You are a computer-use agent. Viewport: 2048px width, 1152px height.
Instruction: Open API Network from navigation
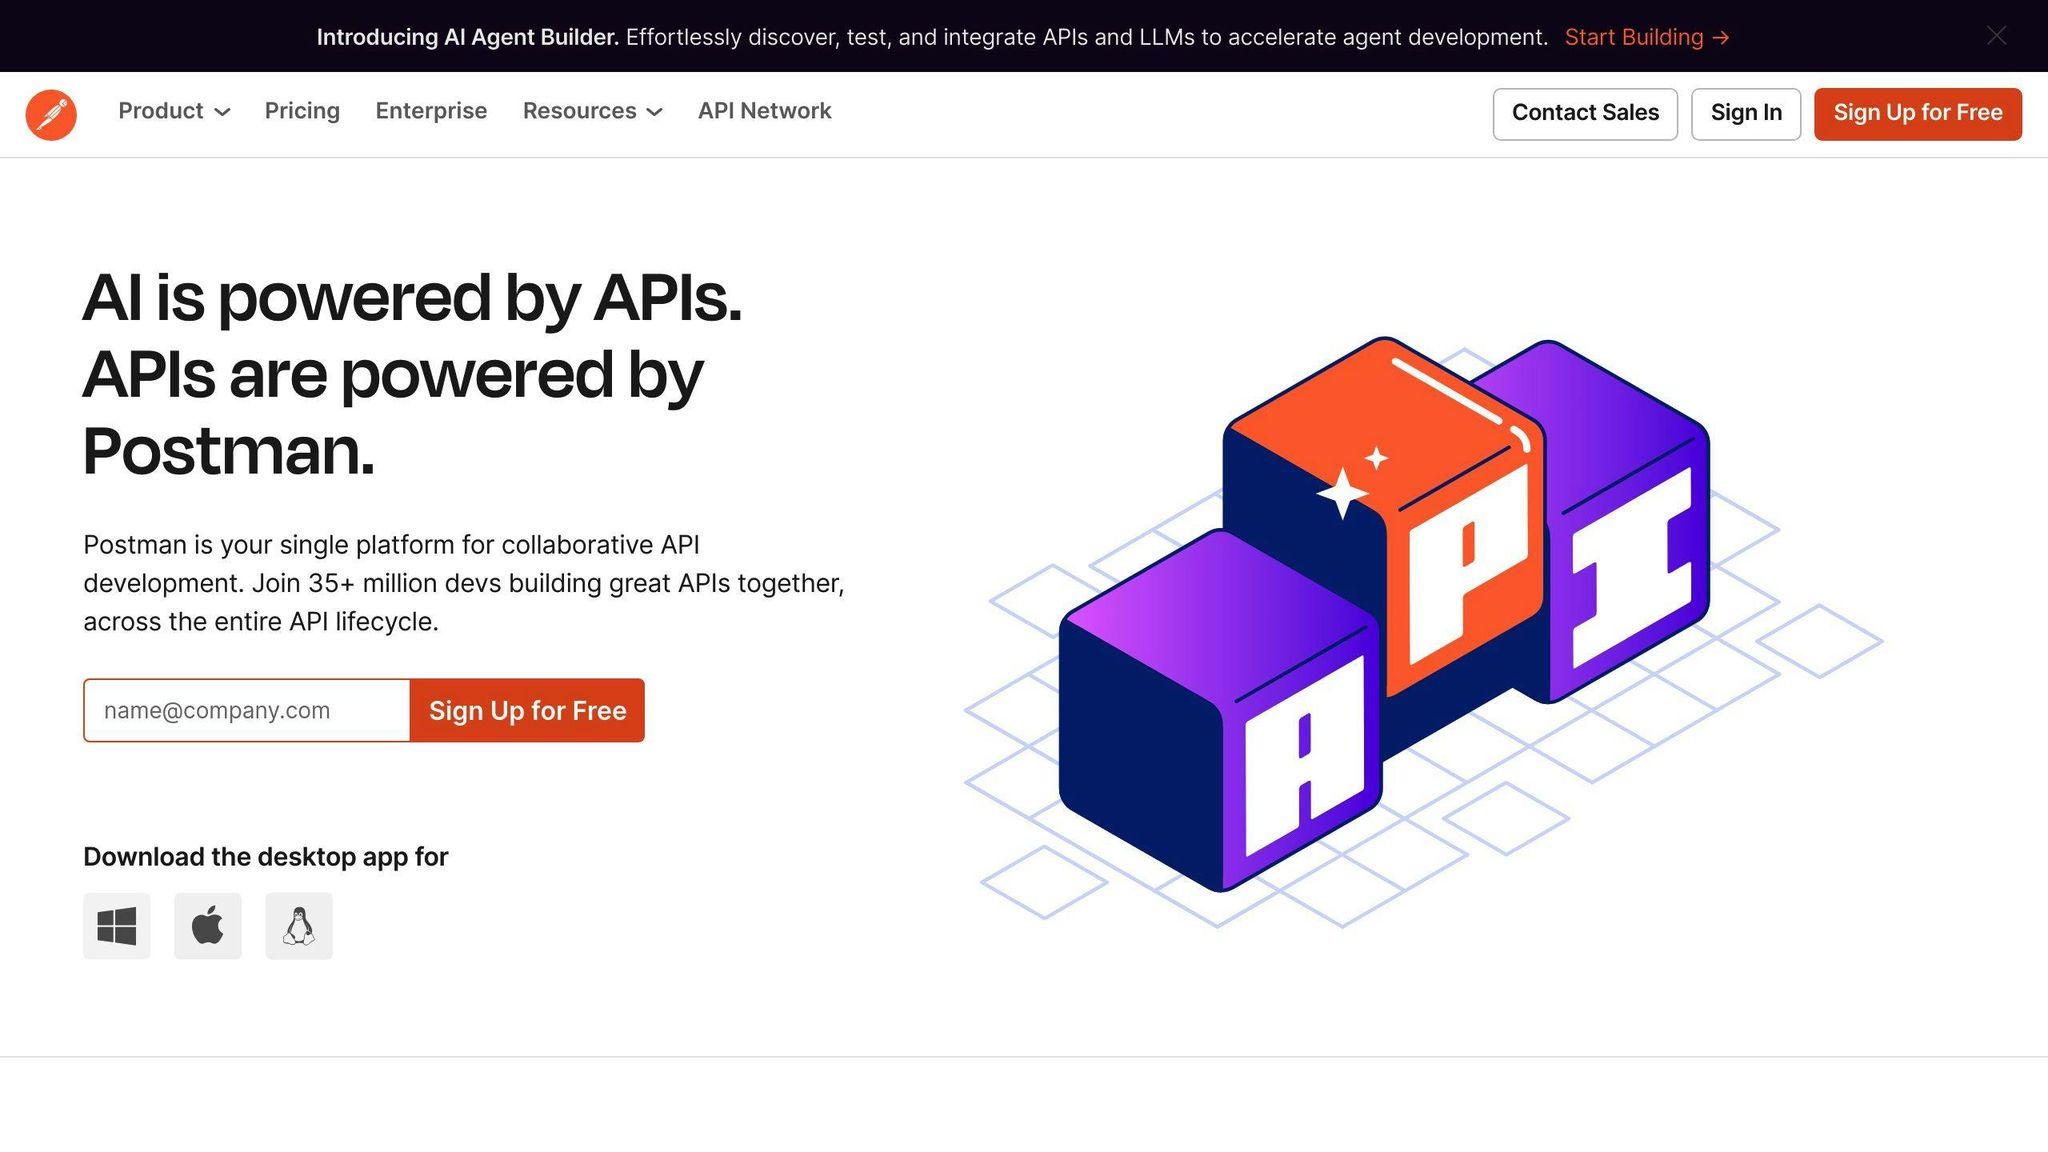click(x=764, y=111)
